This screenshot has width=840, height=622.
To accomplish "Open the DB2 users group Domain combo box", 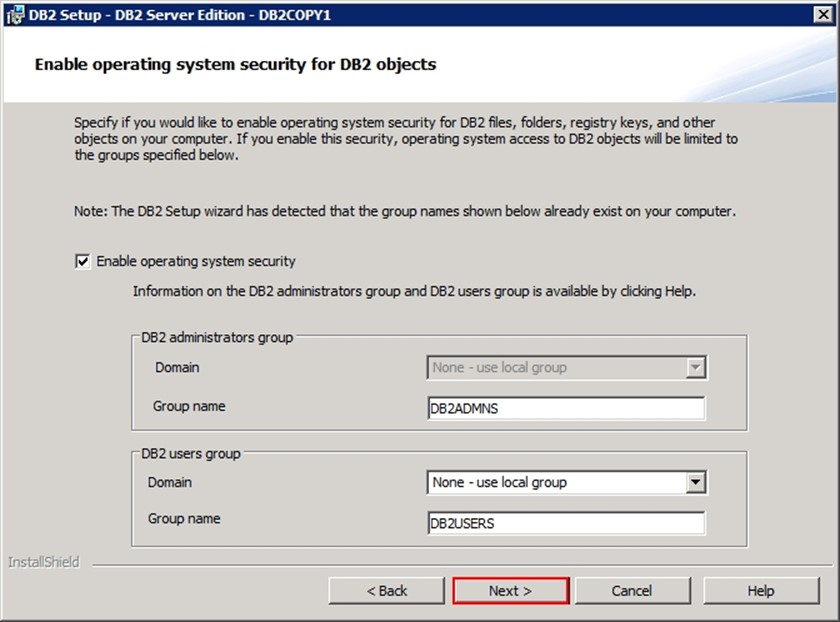I will 556,483.
